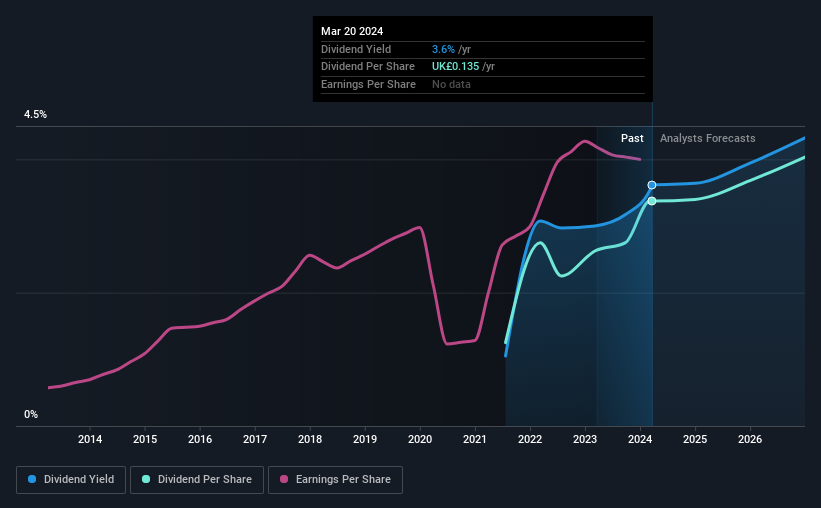Select the teal Dividend Per Share data point marker
821x508 pixels.
point(652,201)
